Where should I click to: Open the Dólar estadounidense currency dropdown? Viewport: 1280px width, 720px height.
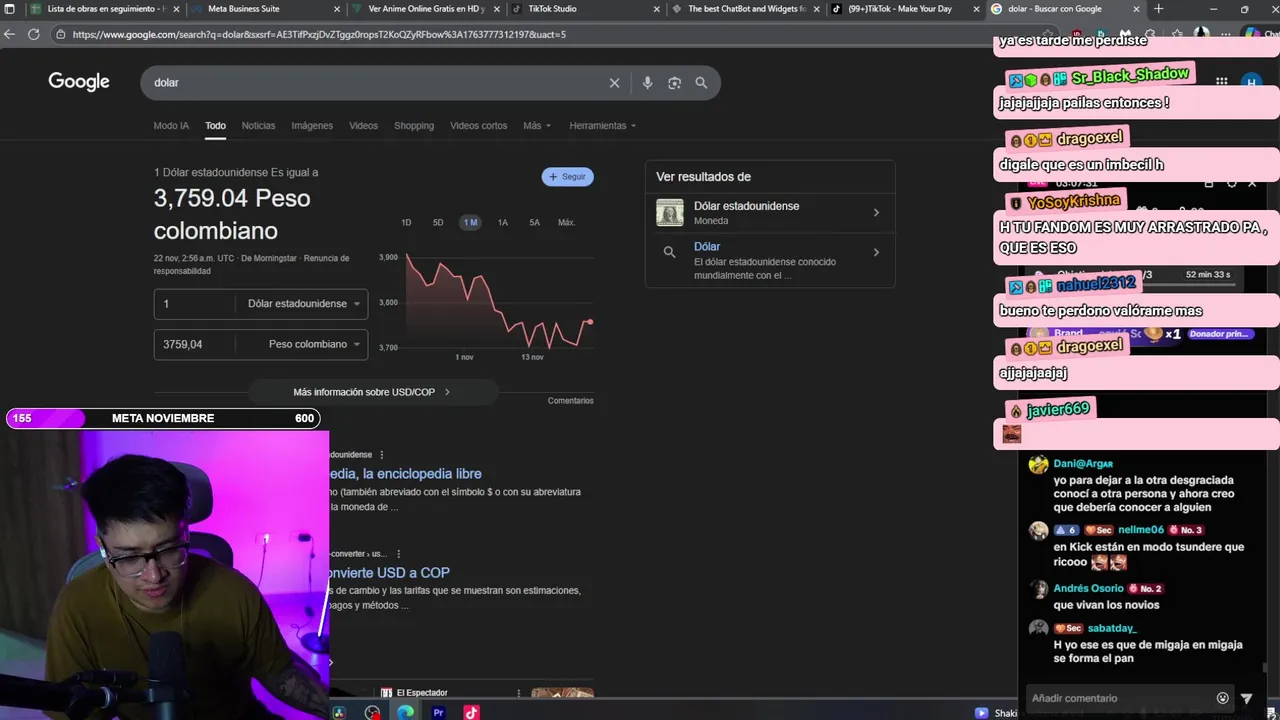point(304,304)
